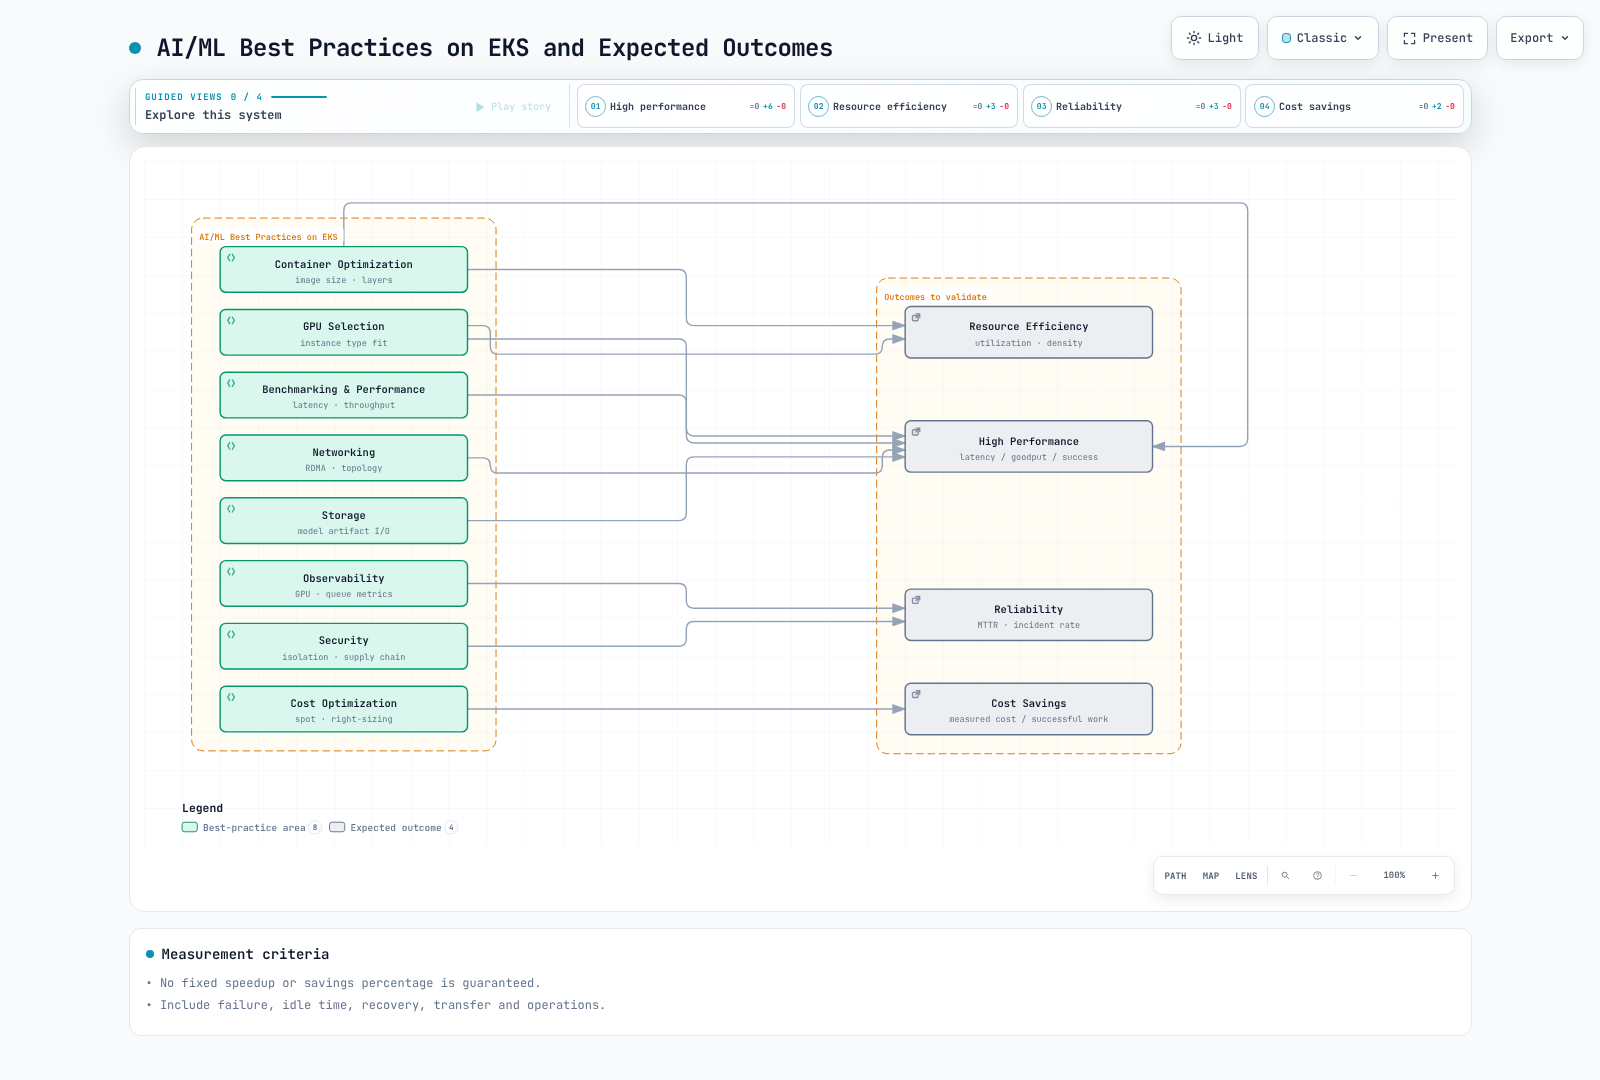Click the AI/ML Best Practices on EKS group label

(269, 238)
